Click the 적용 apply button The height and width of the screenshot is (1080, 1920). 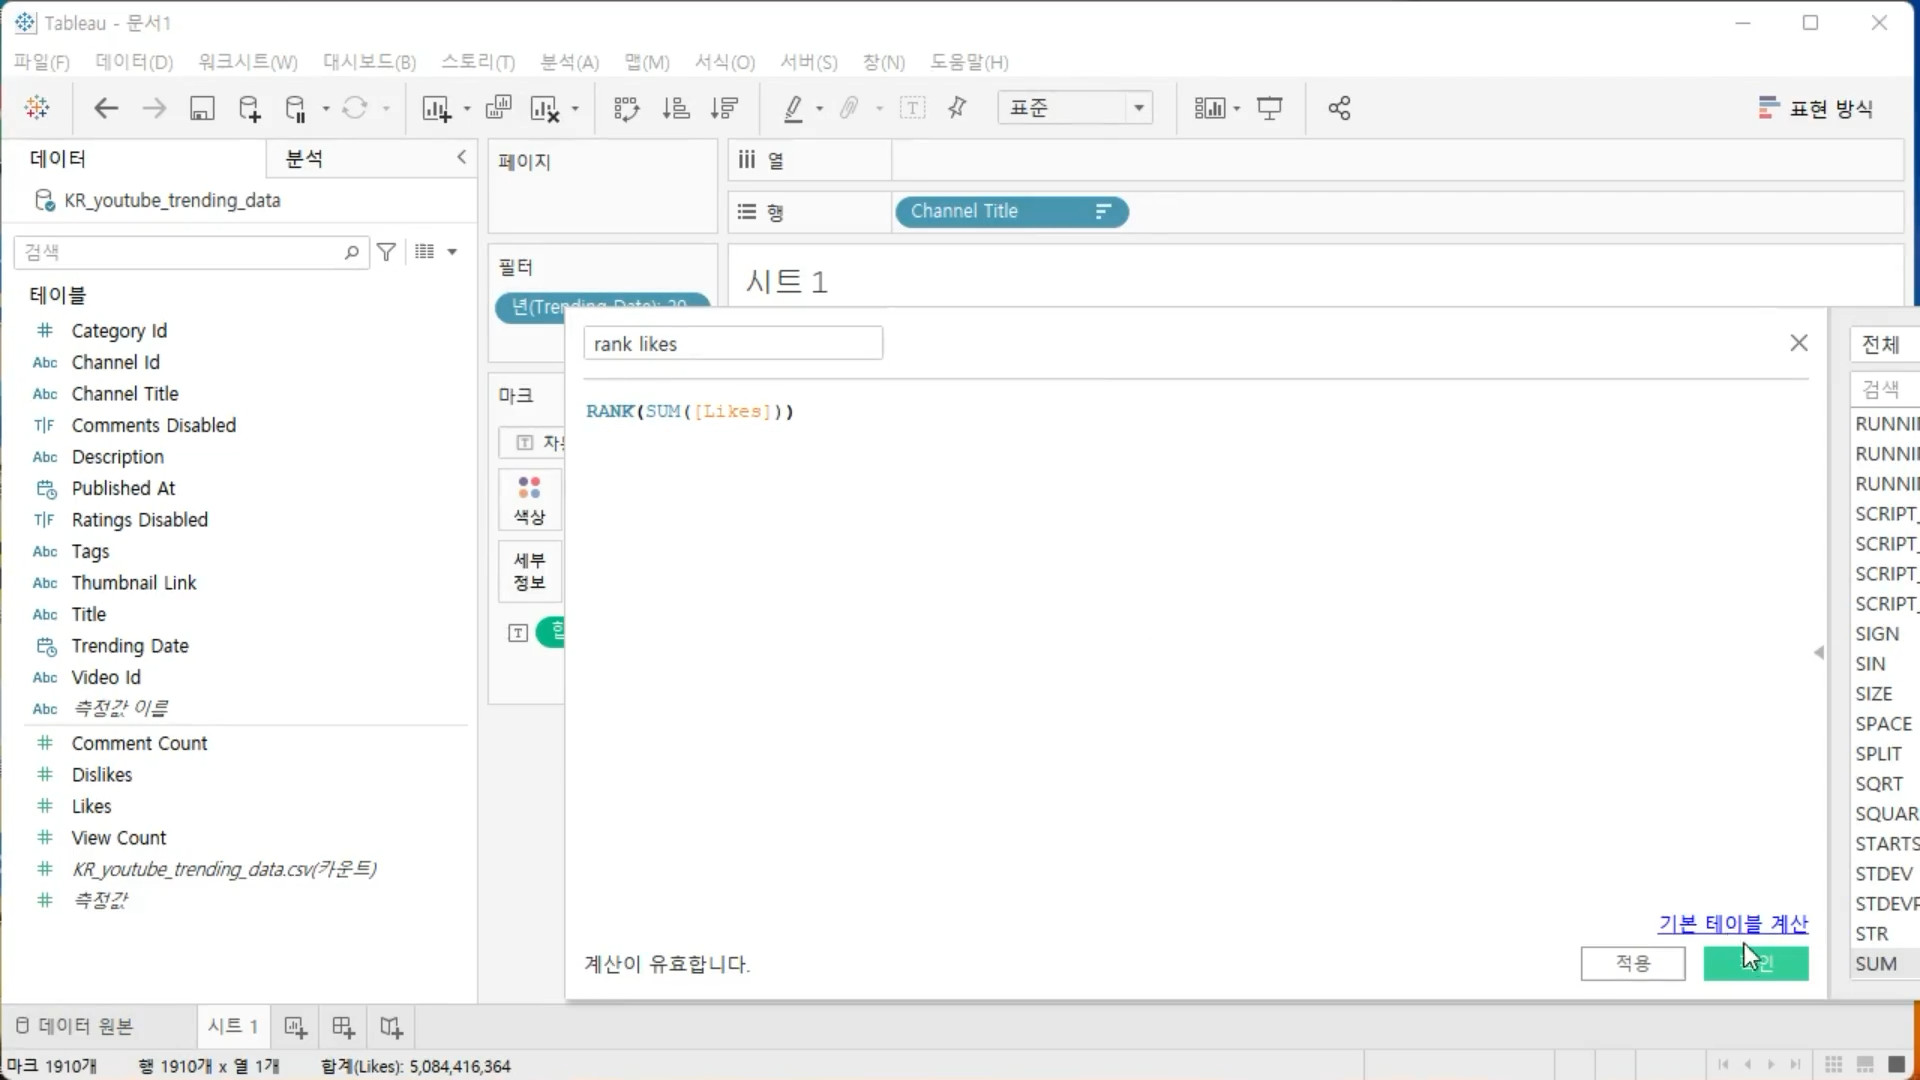tap(1632, 963)
